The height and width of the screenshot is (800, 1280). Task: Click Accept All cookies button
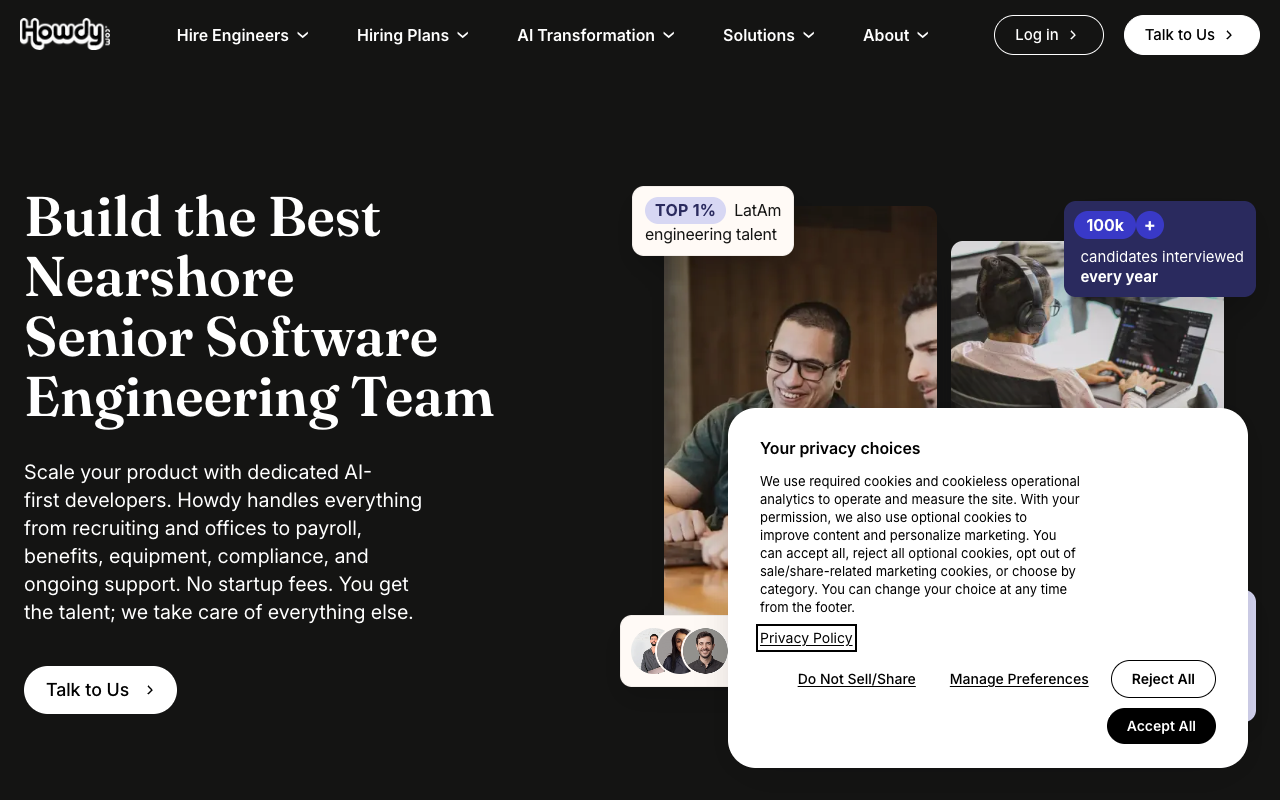pyautogui.click(x=1161, y=726)
